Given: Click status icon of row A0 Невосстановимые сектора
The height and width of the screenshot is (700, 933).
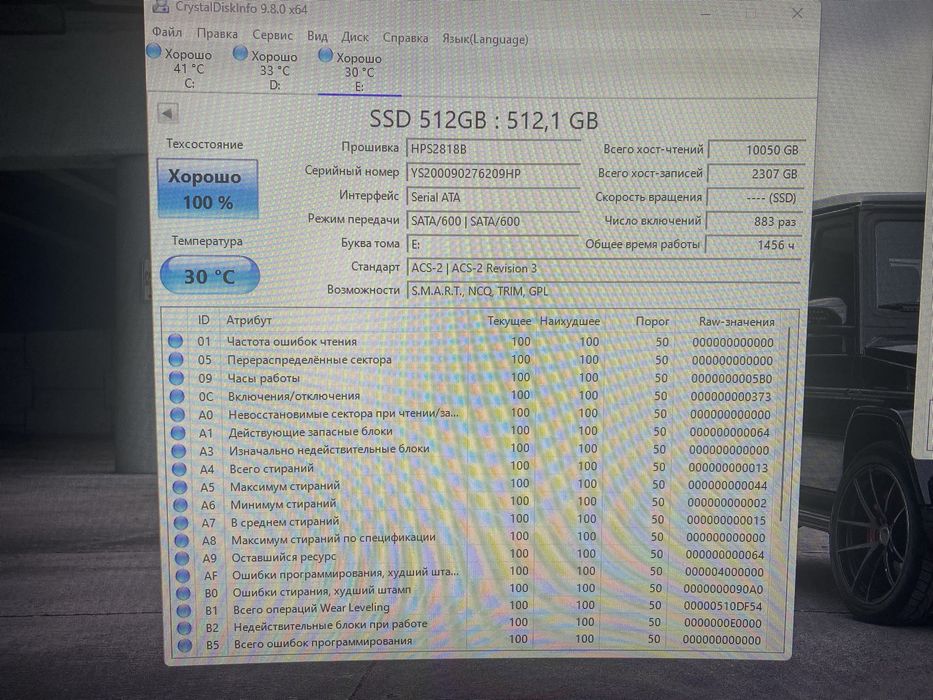Looking at the screenshot, I should pyautogui.click(x=177, y=414).
